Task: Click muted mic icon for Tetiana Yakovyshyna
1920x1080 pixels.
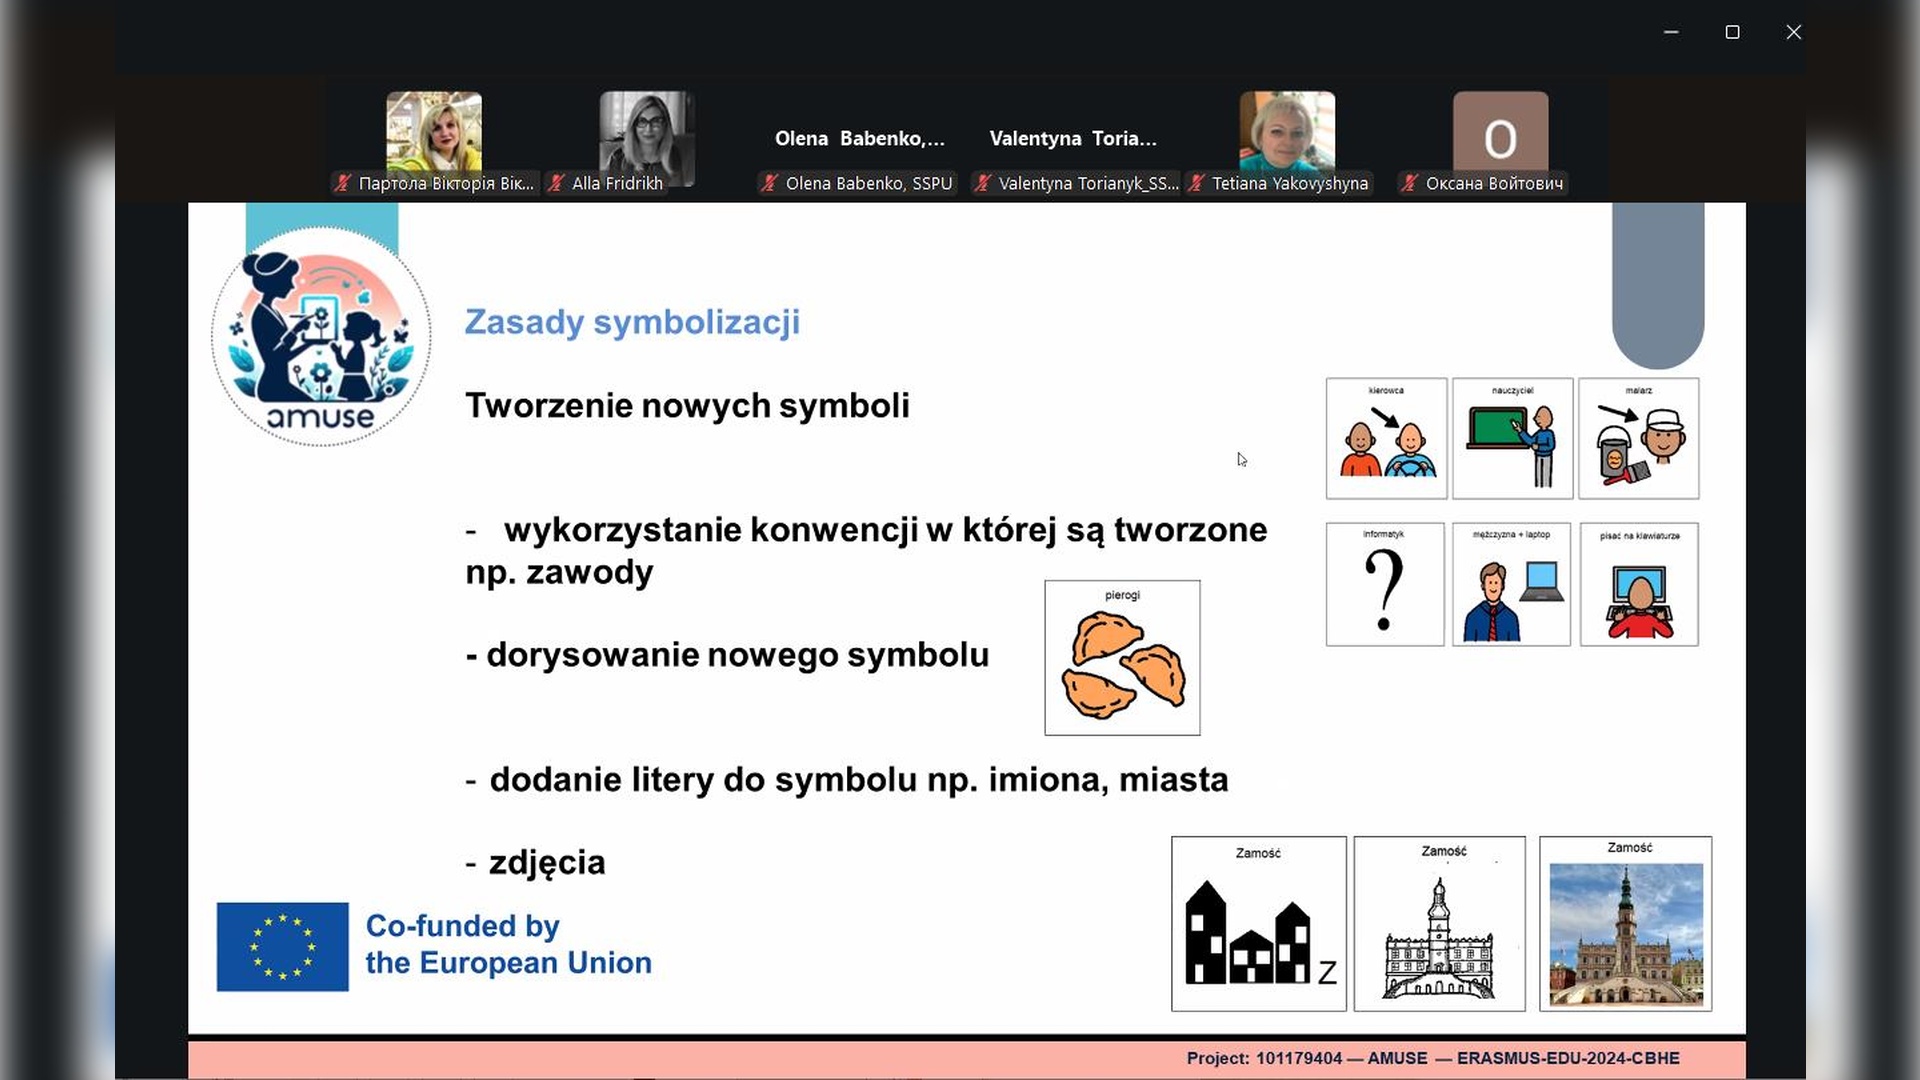Action: coord(1196,183)
